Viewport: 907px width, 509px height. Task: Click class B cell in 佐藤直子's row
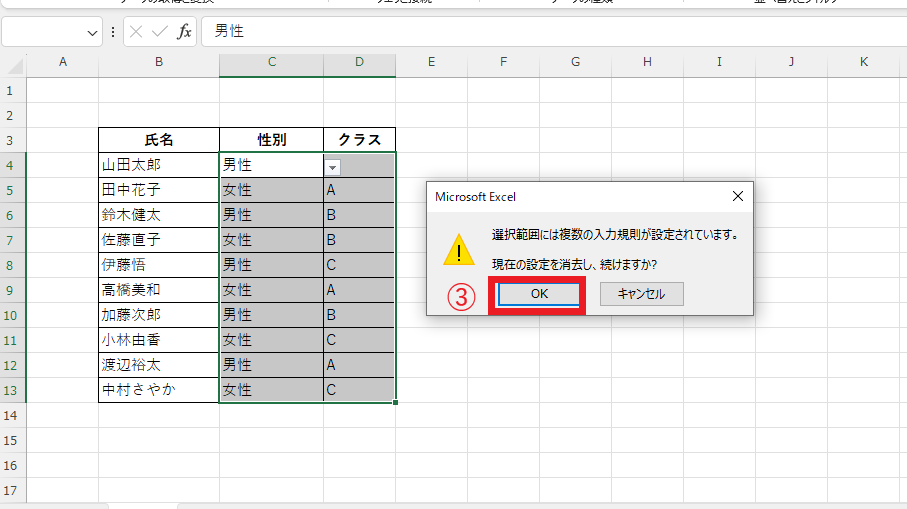coord(360,240)
